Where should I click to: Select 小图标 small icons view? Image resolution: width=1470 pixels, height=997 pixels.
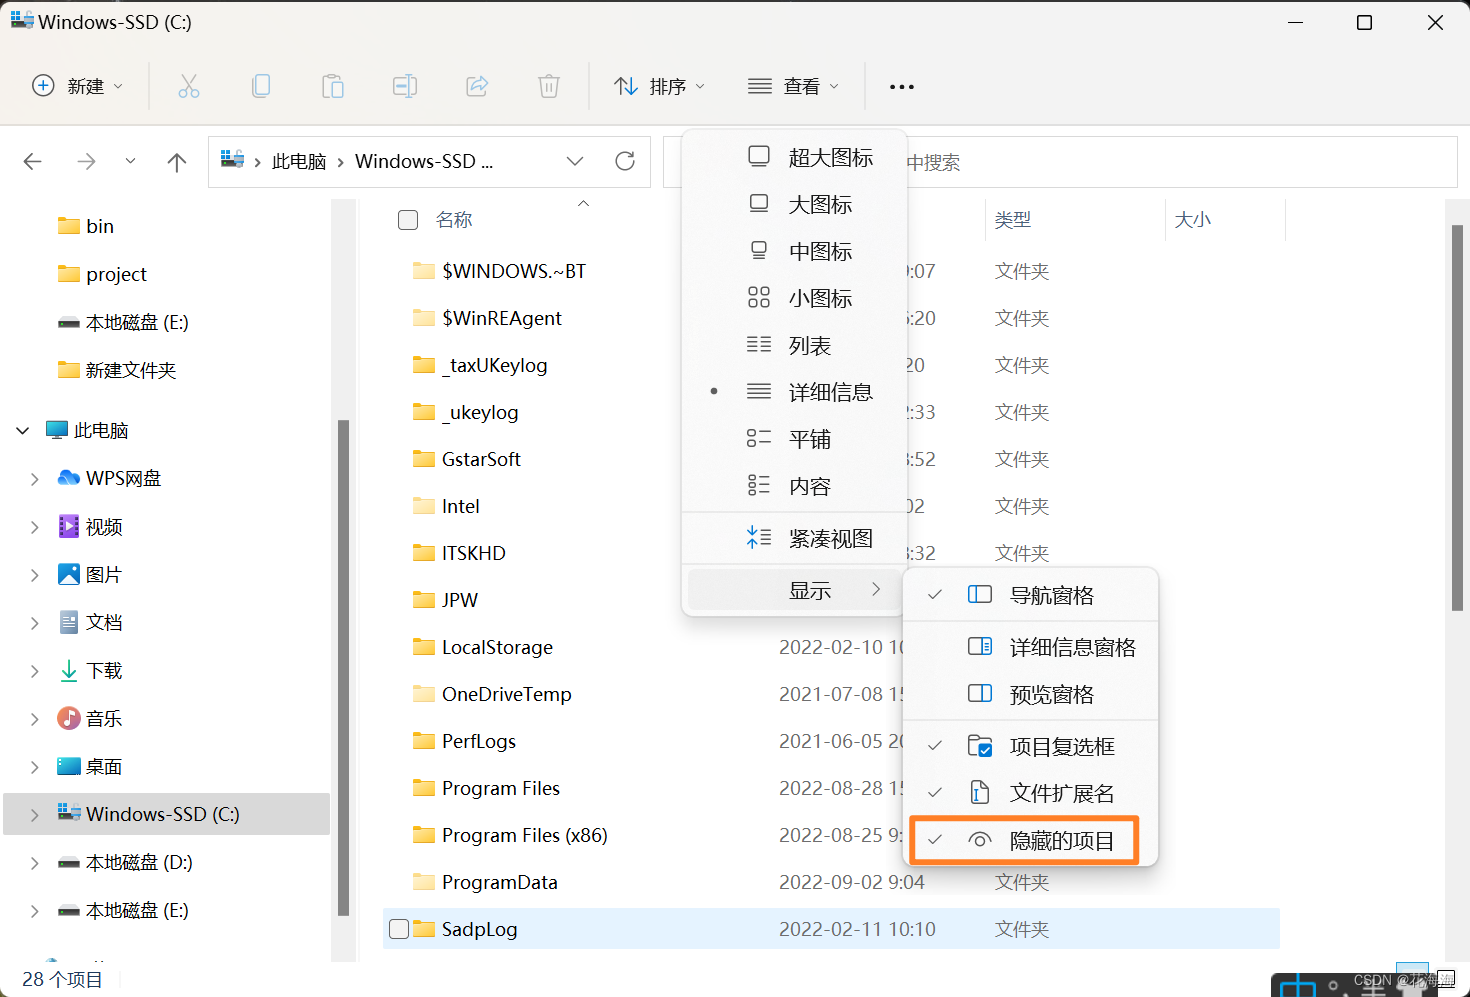click(x=794, y=298)
